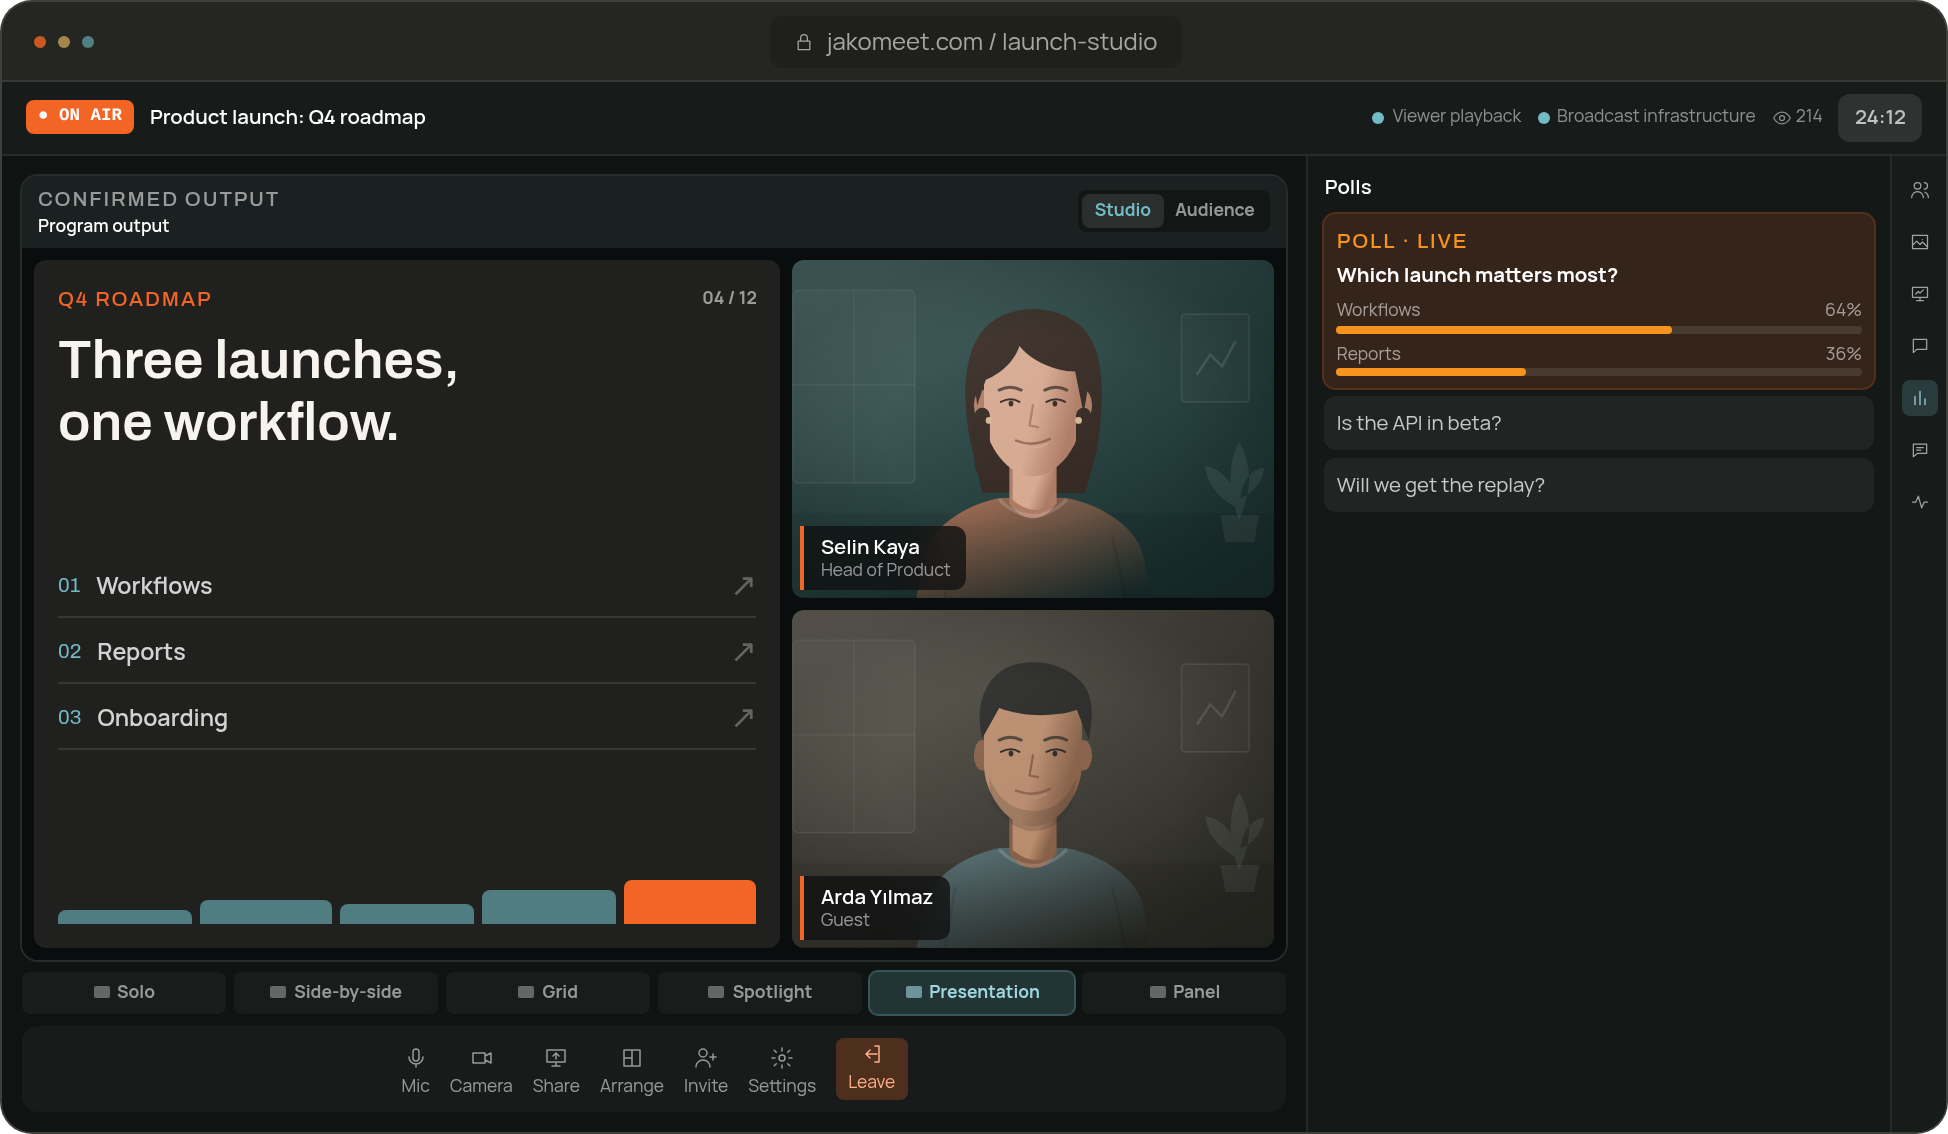Viewport: 1948px width, 1134px height.
Task: Click the Invite person icon
Action: click(706, 1058)
